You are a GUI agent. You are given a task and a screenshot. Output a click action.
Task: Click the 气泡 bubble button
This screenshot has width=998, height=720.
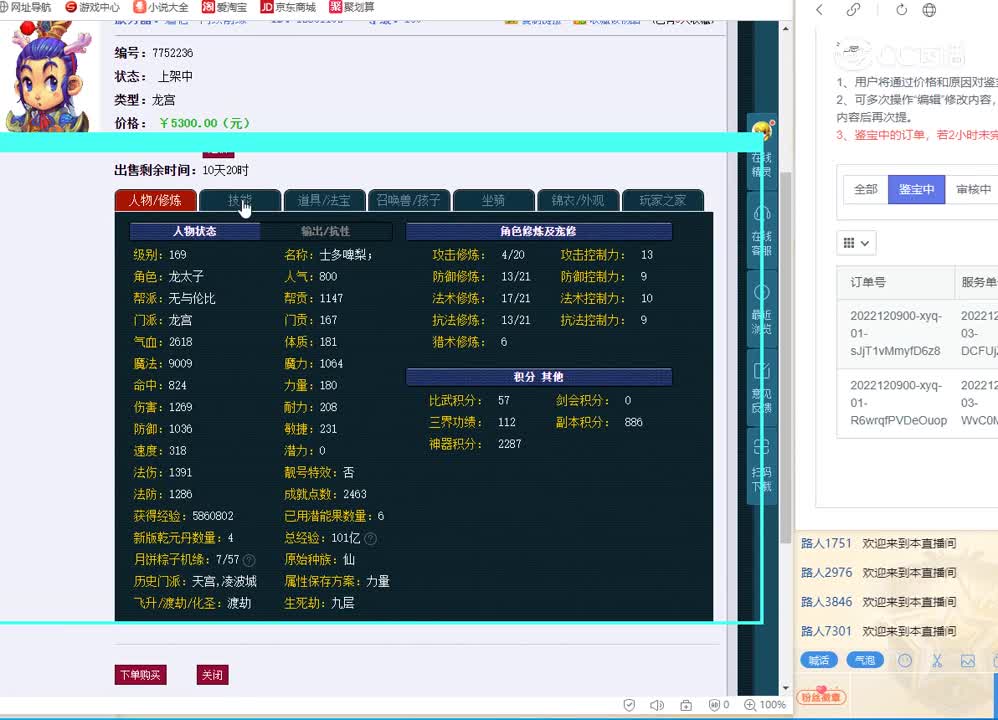pos(865,660)
